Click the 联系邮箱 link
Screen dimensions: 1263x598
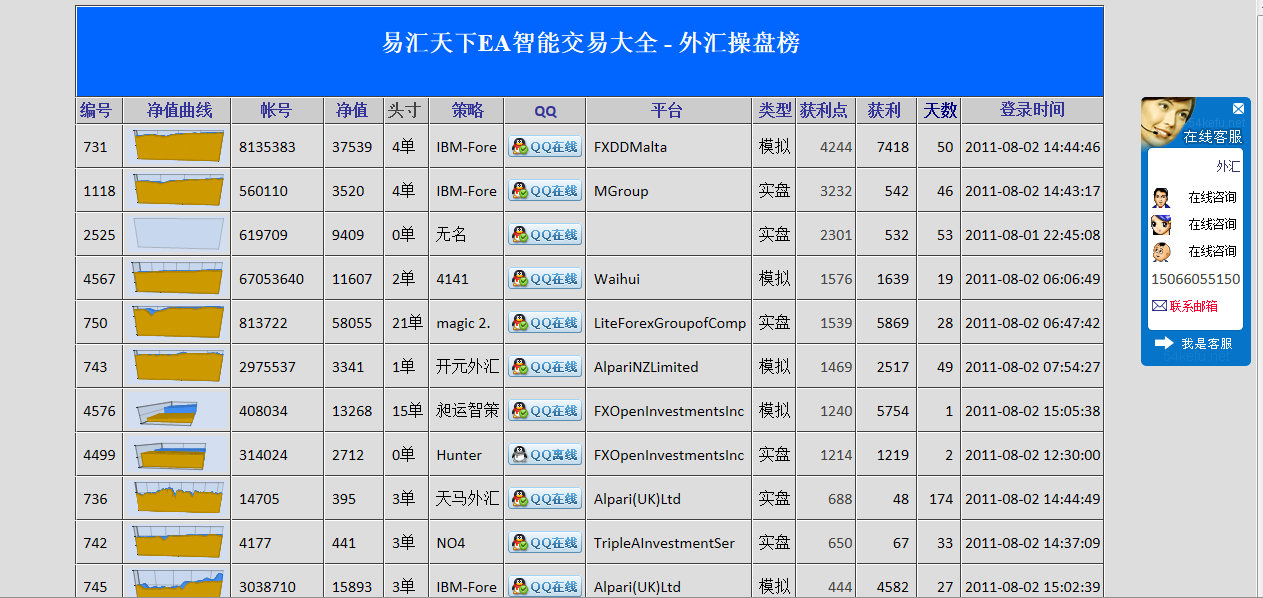click(x=1194, y=306)
